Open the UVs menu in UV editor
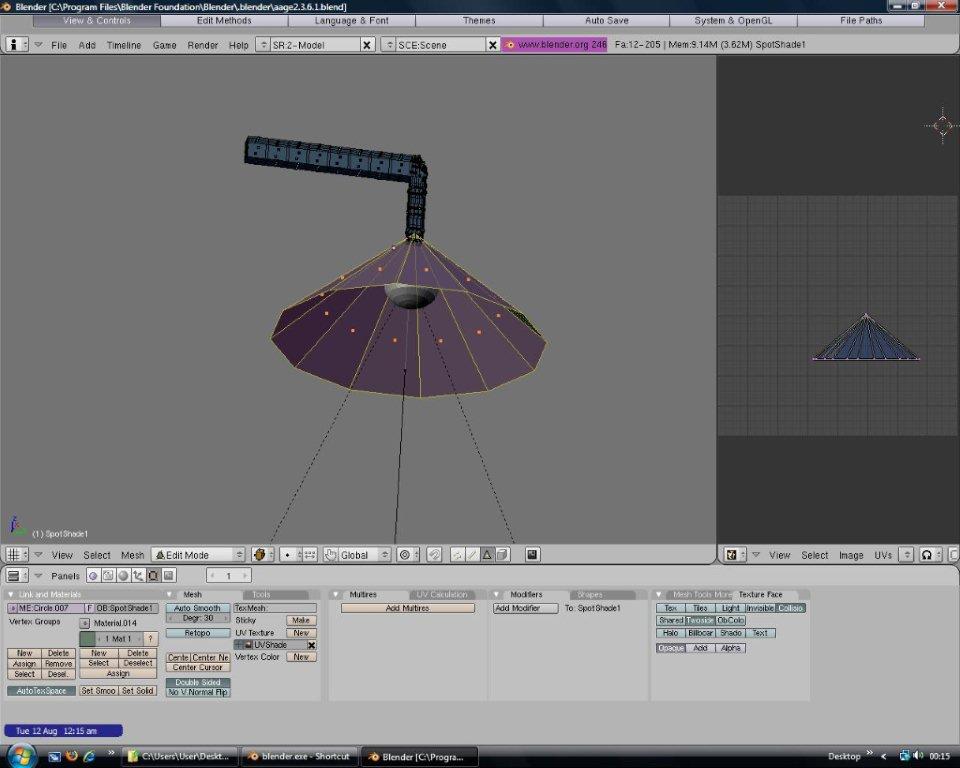The image size is (960, 768). 883,555
